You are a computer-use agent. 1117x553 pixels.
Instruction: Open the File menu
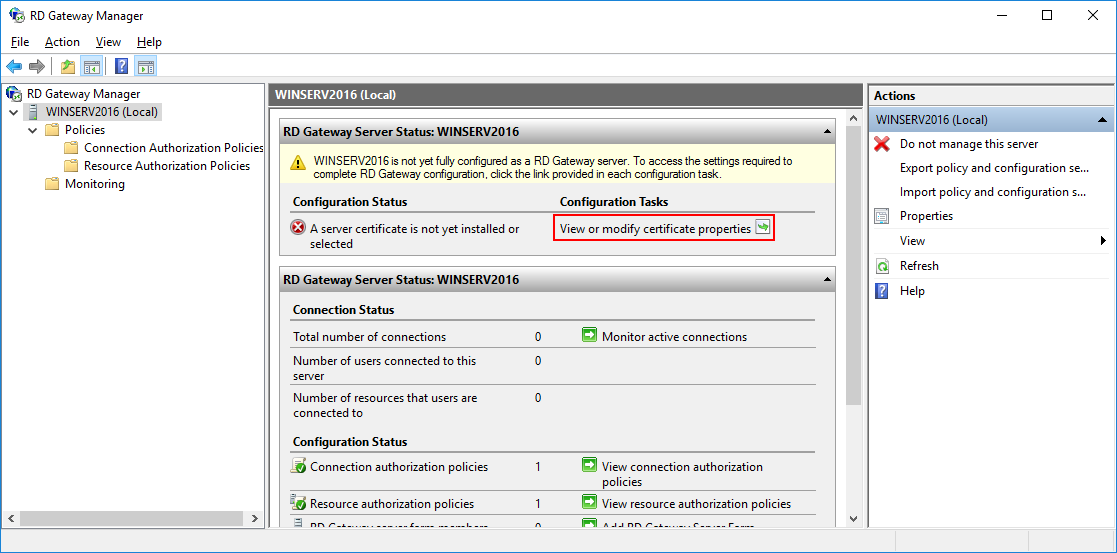point(20,42)
